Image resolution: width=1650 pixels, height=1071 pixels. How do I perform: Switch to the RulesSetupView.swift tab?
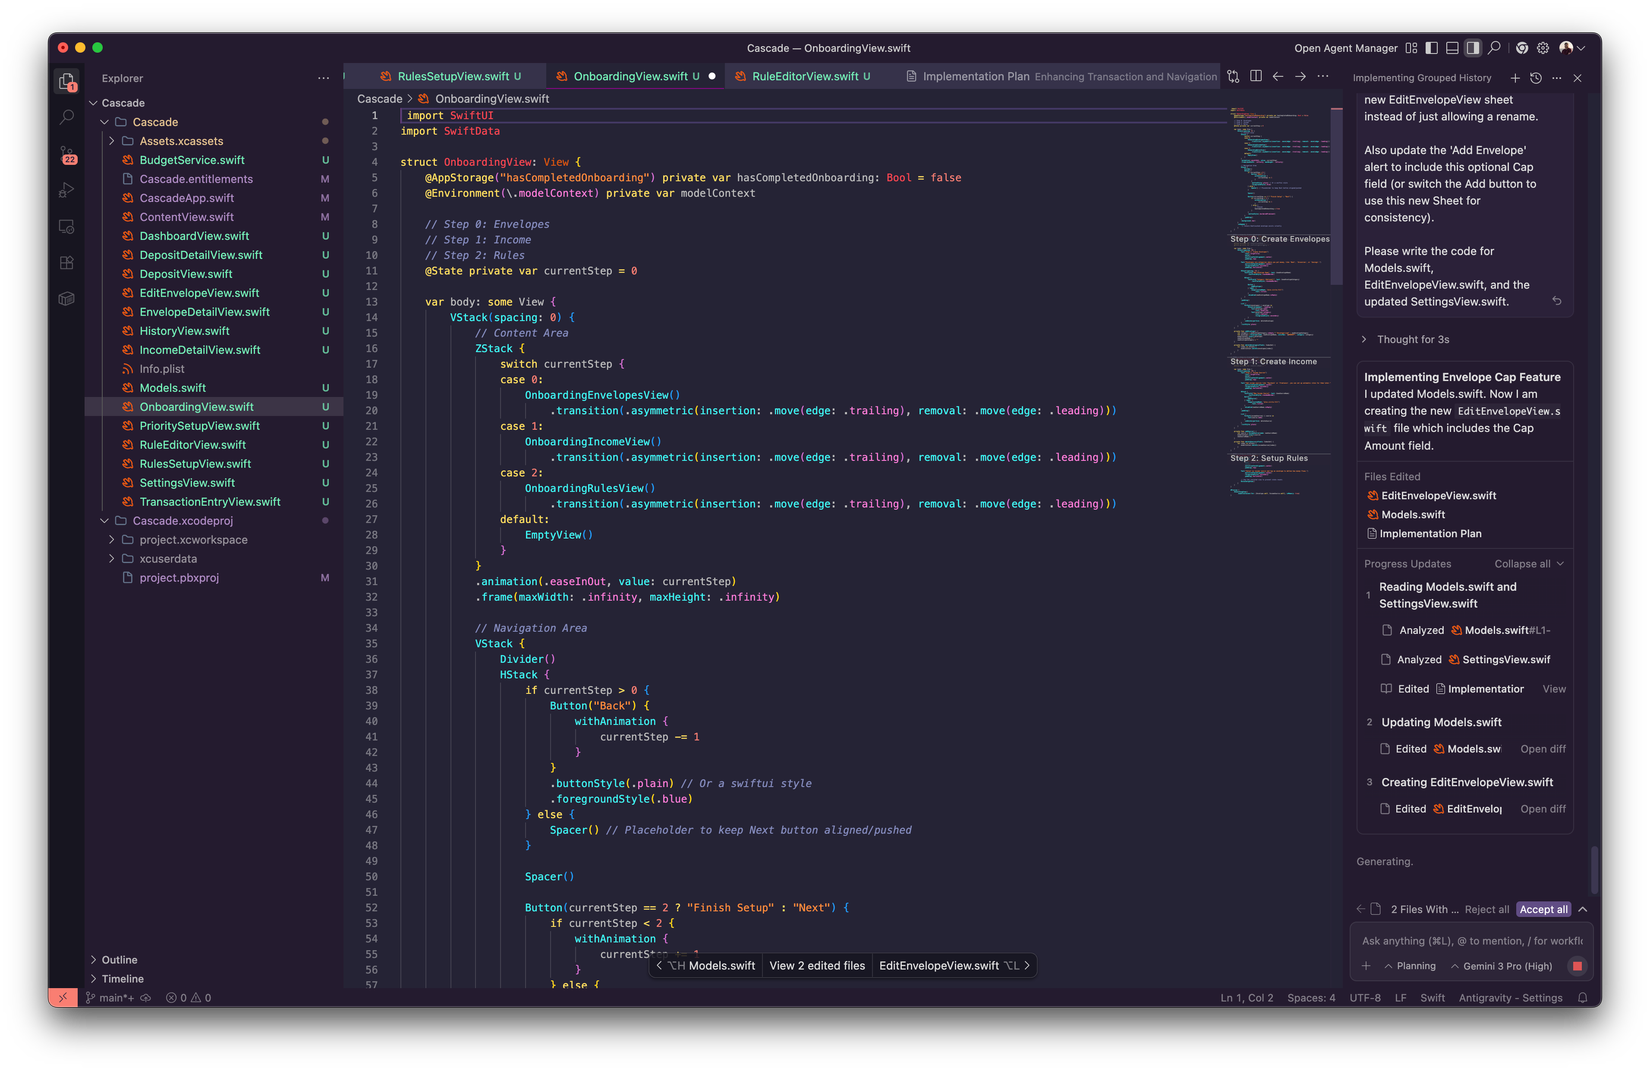[x=453, y=76]
